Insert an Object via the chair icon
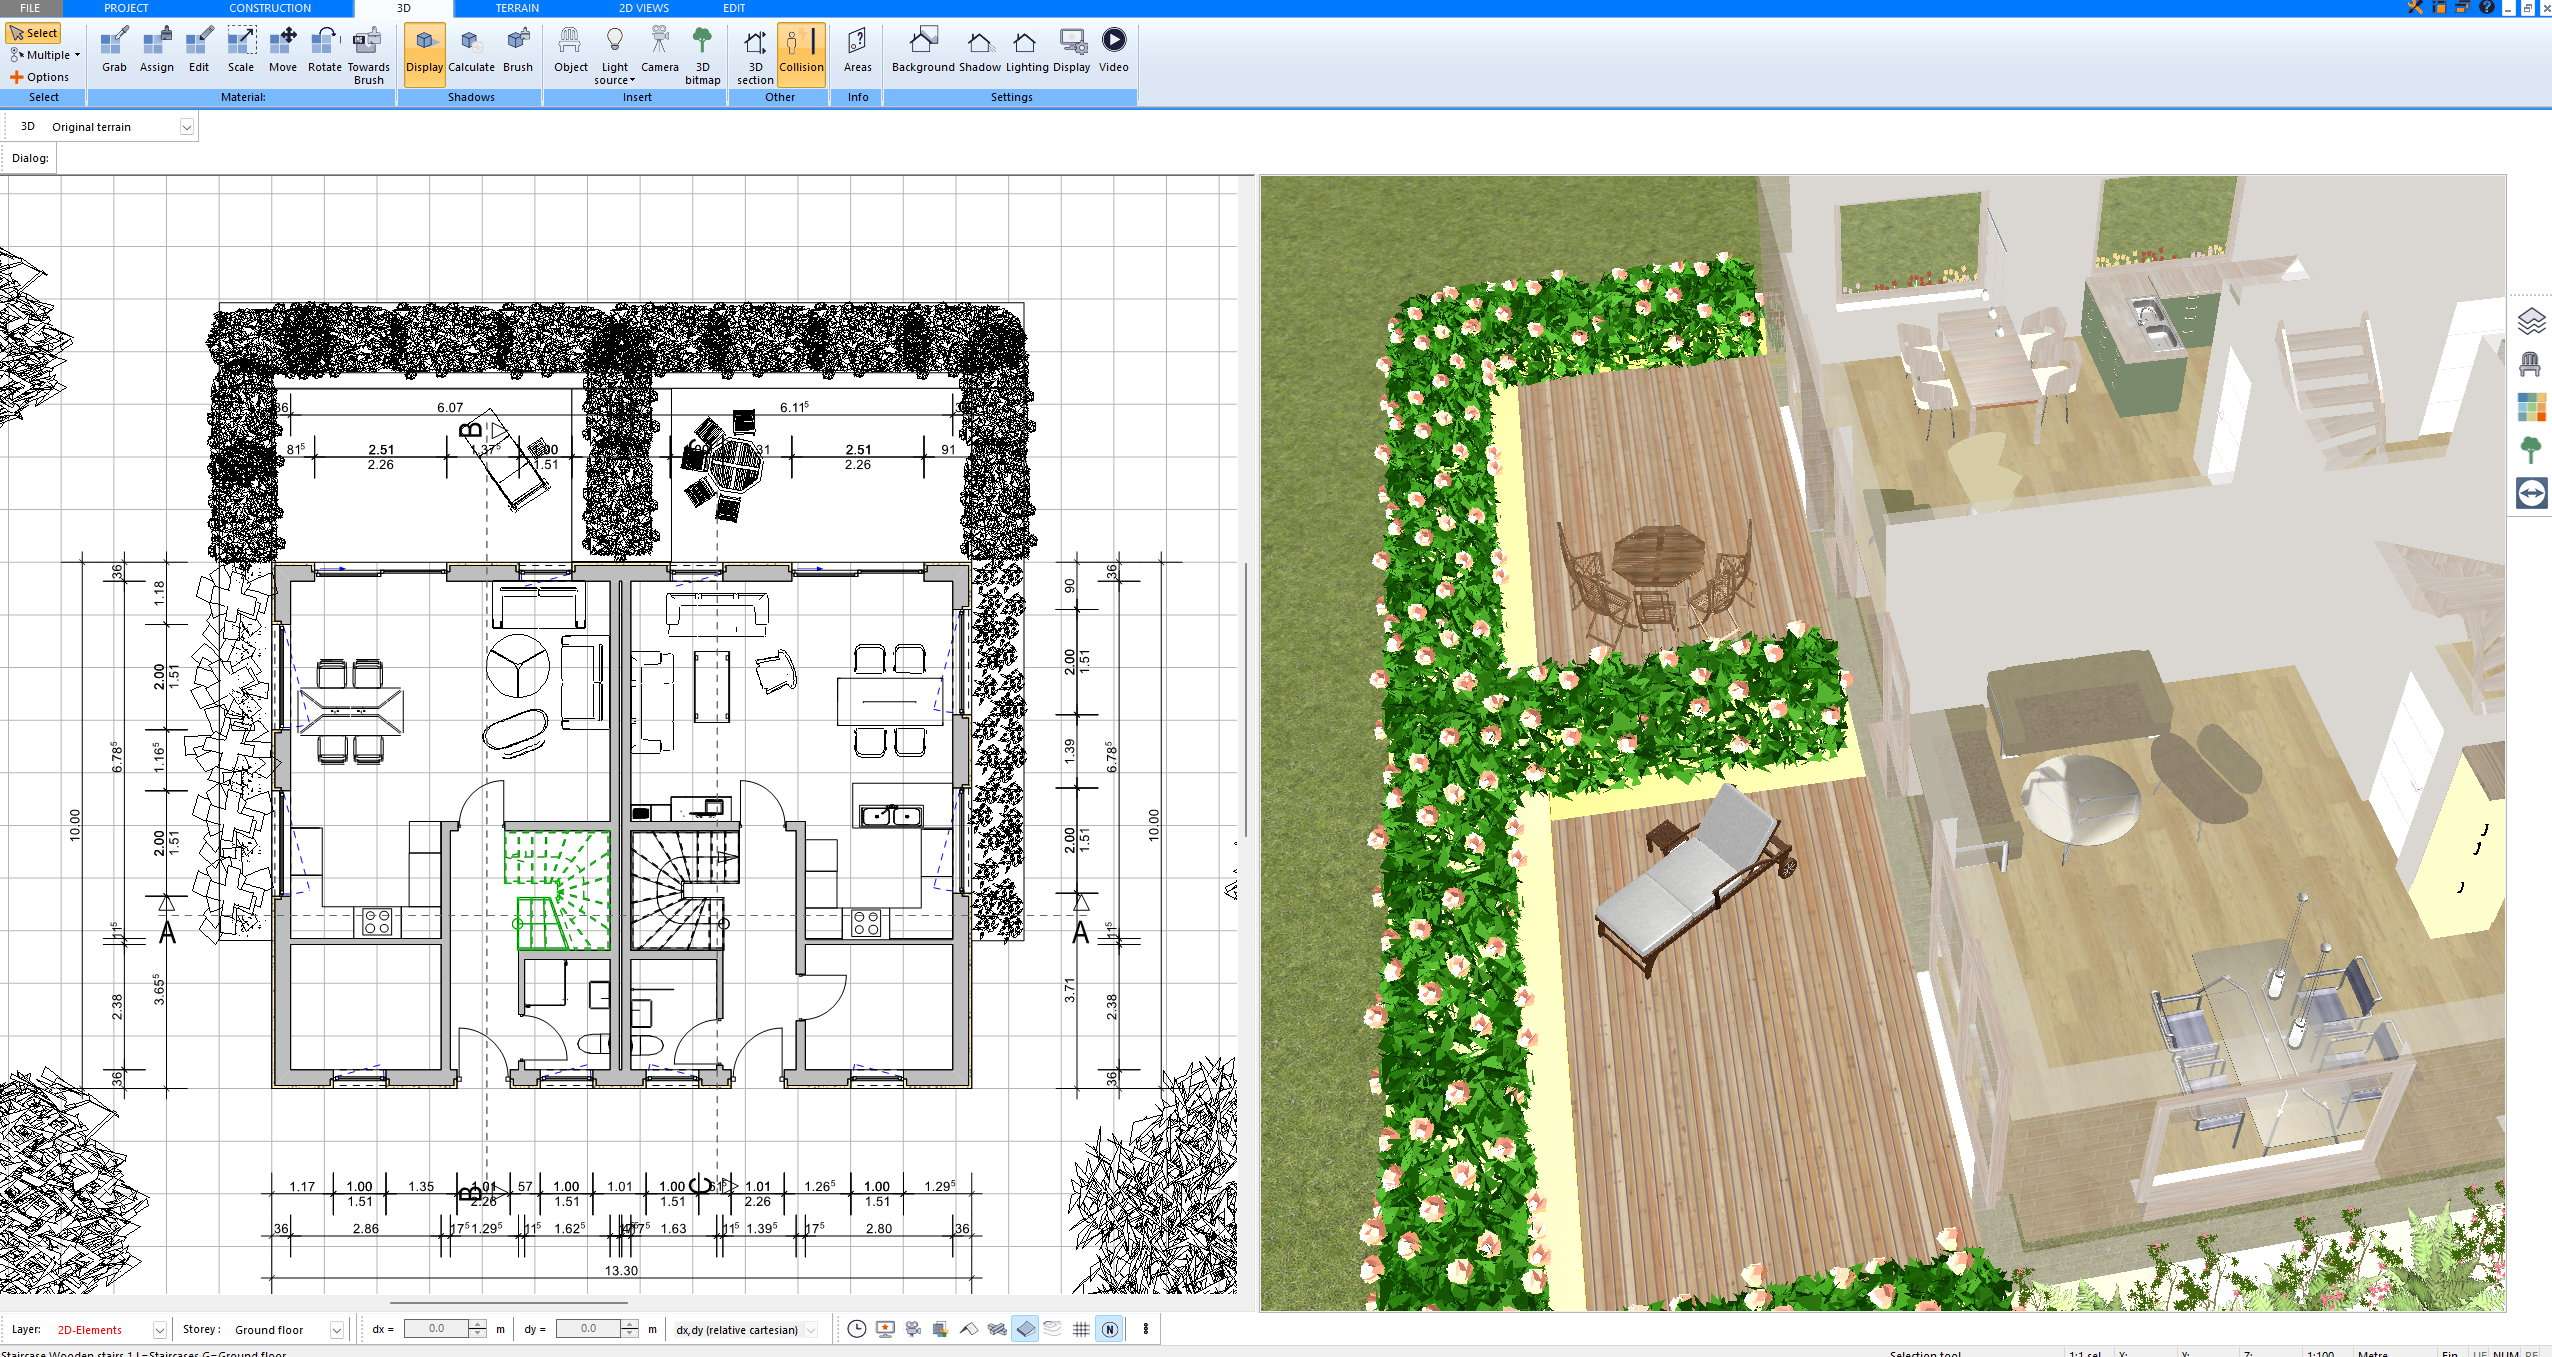The height and width of the screenshot is (1357, 2552). click(571, 51)
